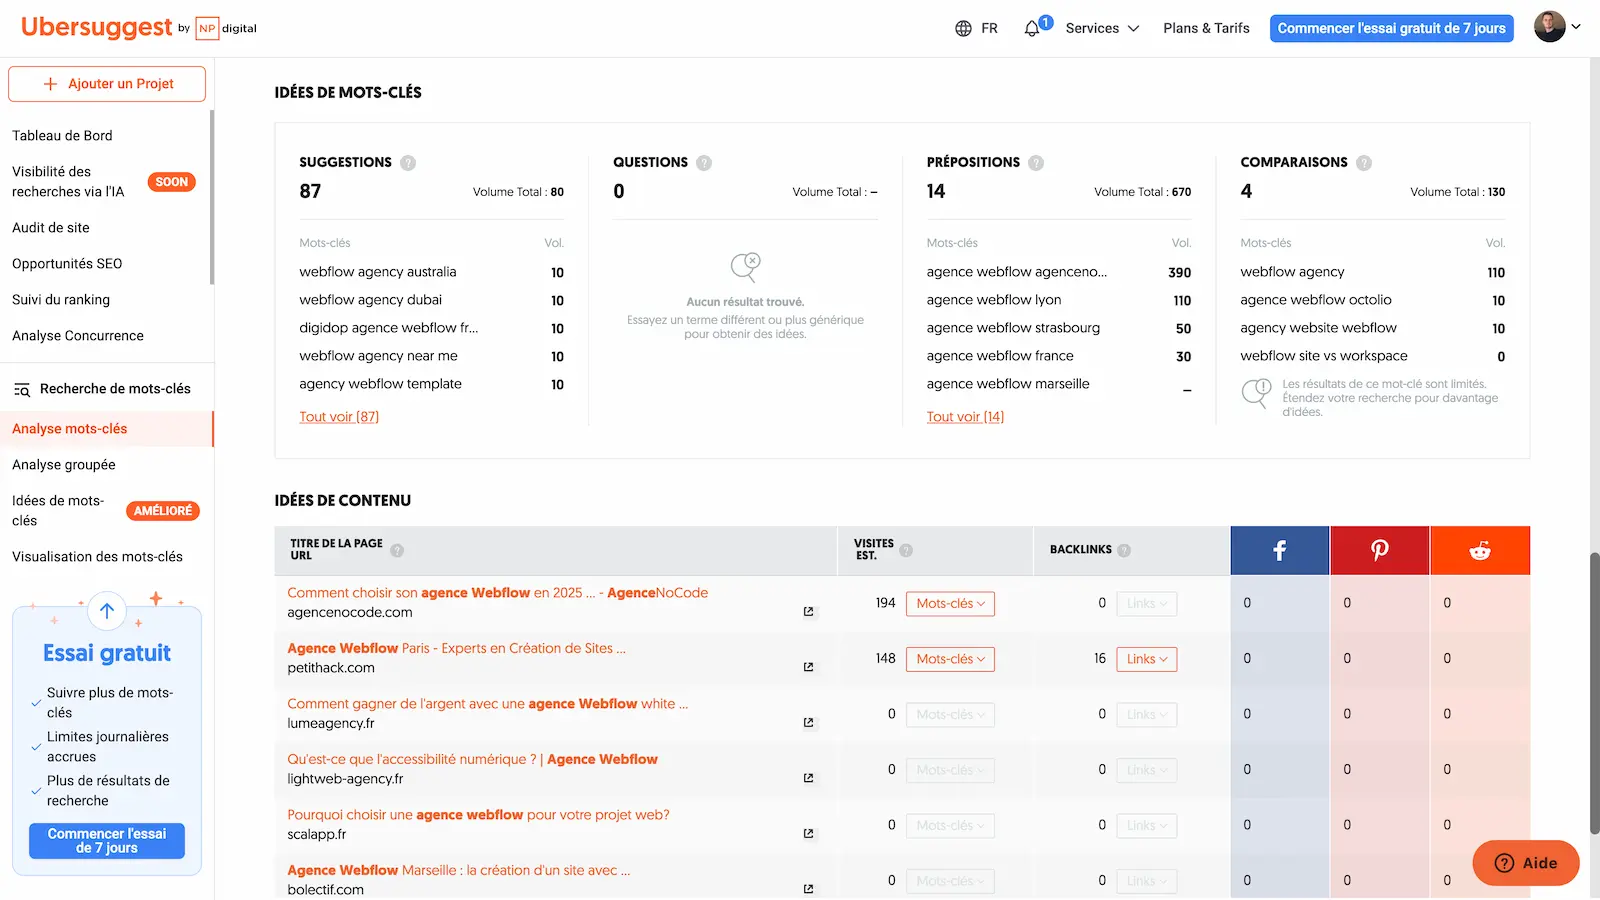Image resolution: width=1600 pixels, height=900 pixels.
Task: Click the Ubersuggest logo
Action: pos(97,27)
